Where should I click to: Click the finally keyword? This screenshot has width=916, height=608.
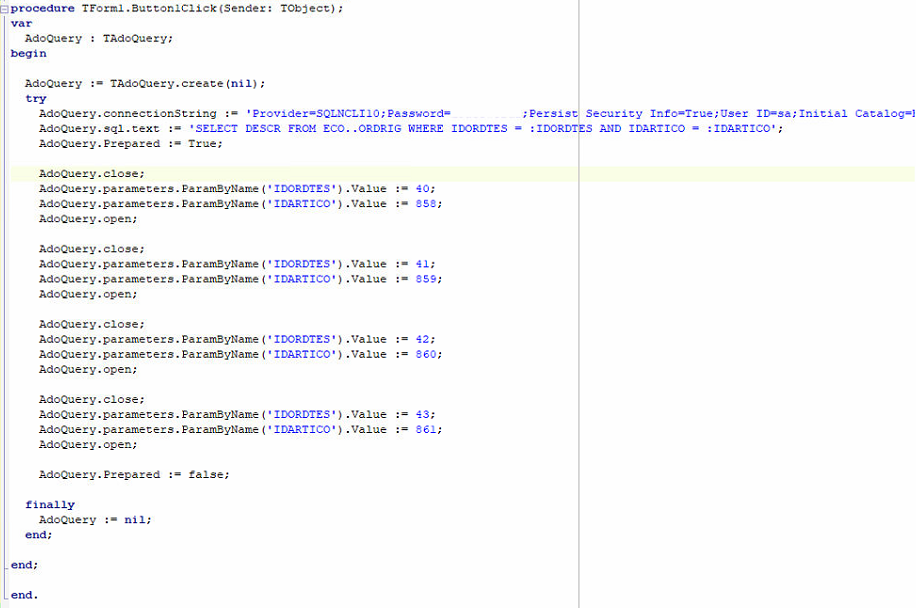click(x=48, y=504)
